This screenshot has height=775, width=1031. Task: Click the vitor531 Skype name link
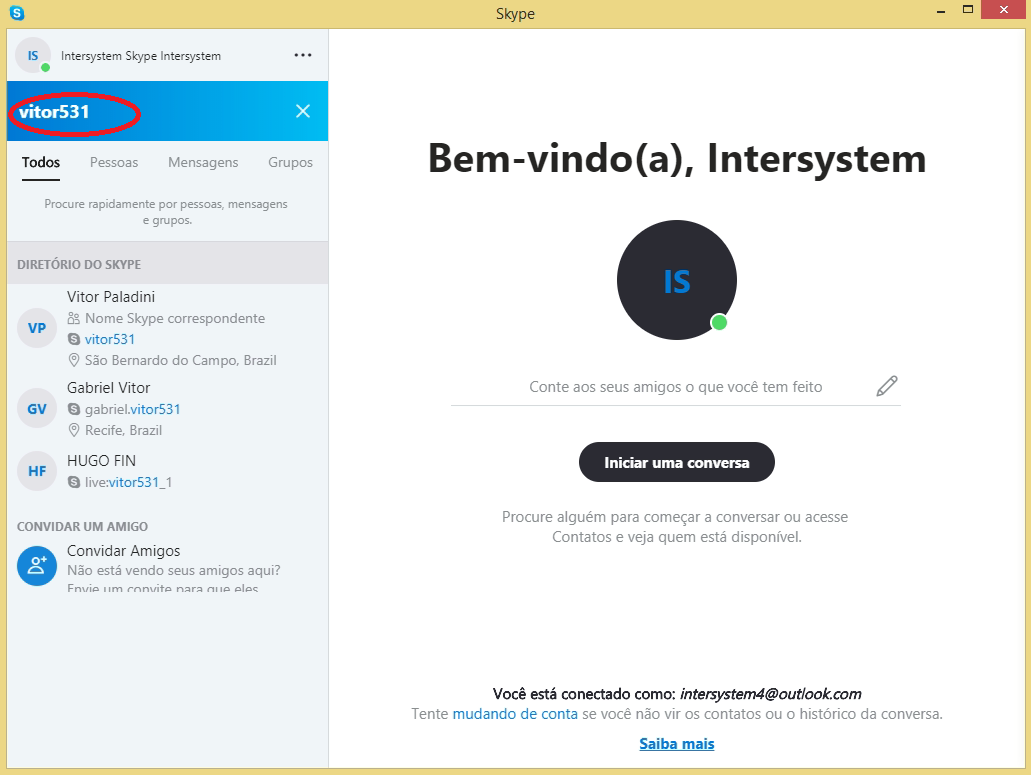click(x=110, y=339)
